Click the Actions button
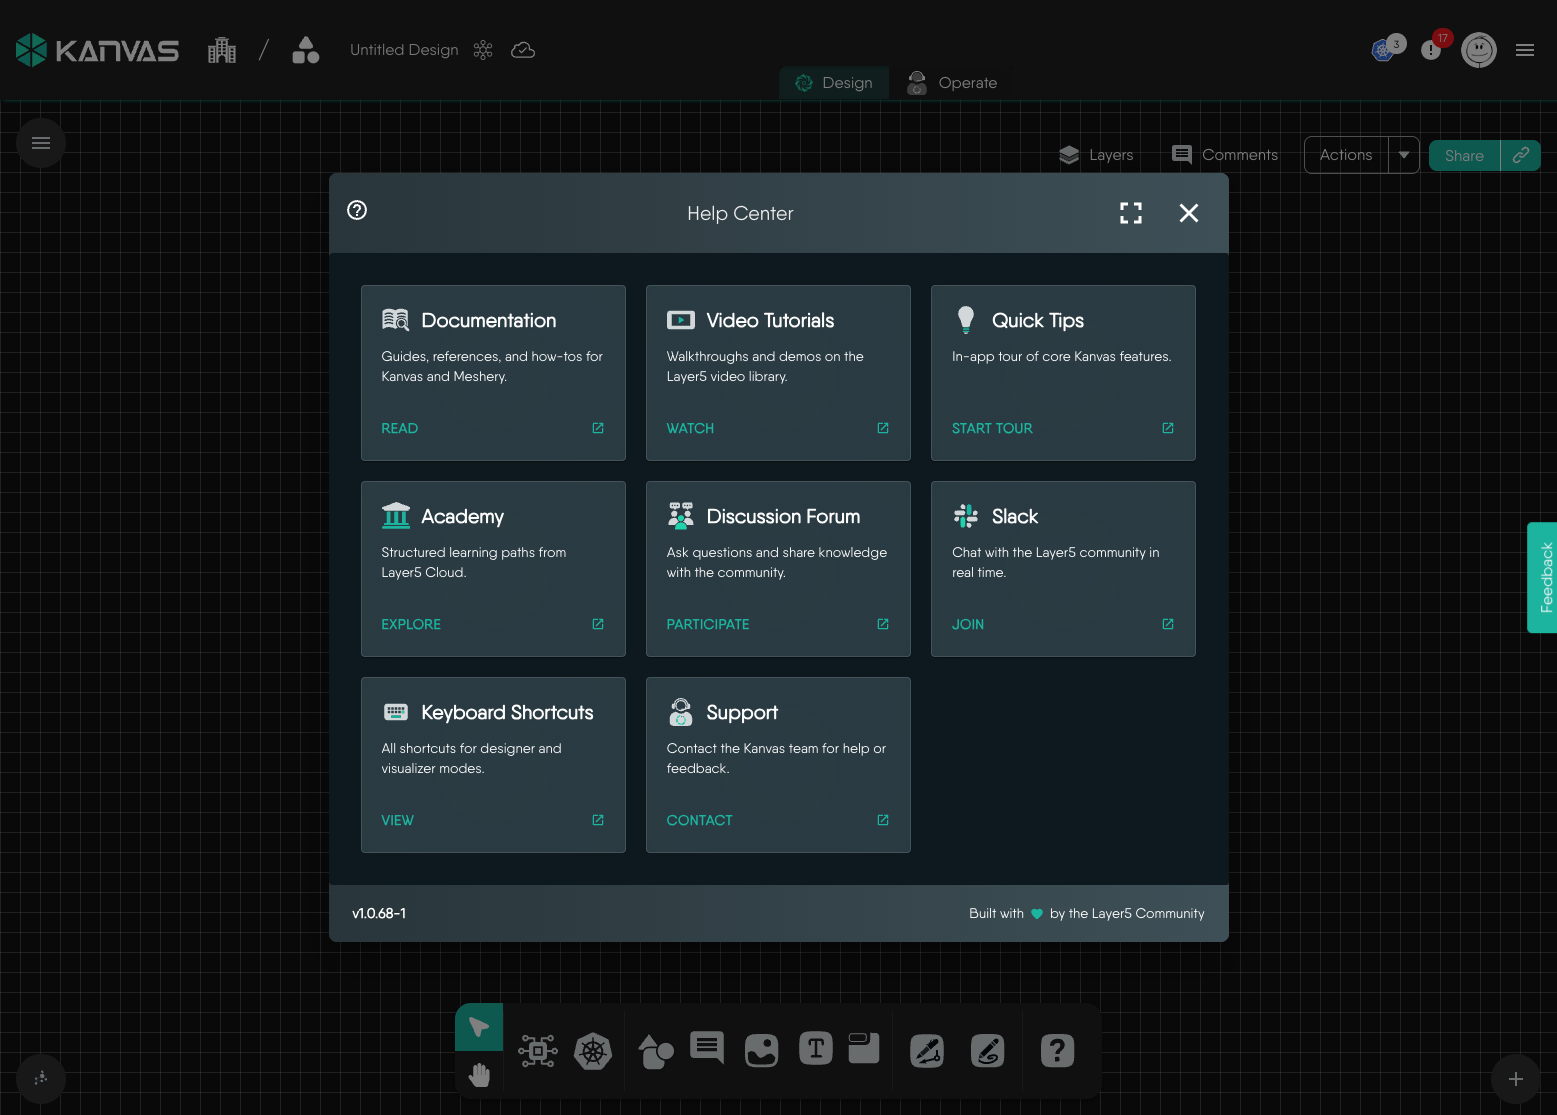Viewport: 1557px width, 1115px height. 1346,155
